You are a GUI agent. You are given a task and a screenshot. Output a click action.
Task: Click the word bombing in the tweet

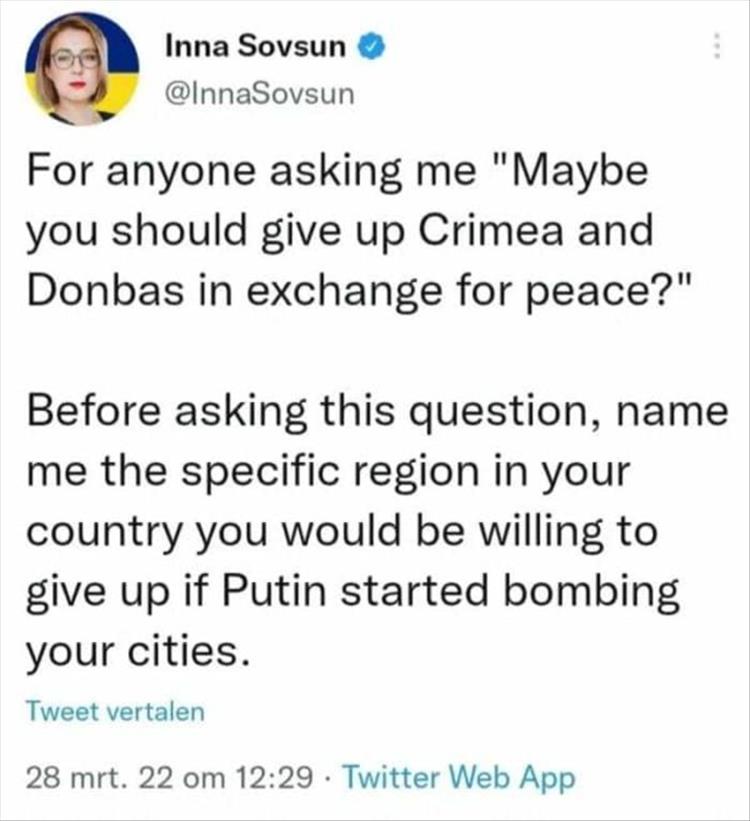tap(591, 592)
